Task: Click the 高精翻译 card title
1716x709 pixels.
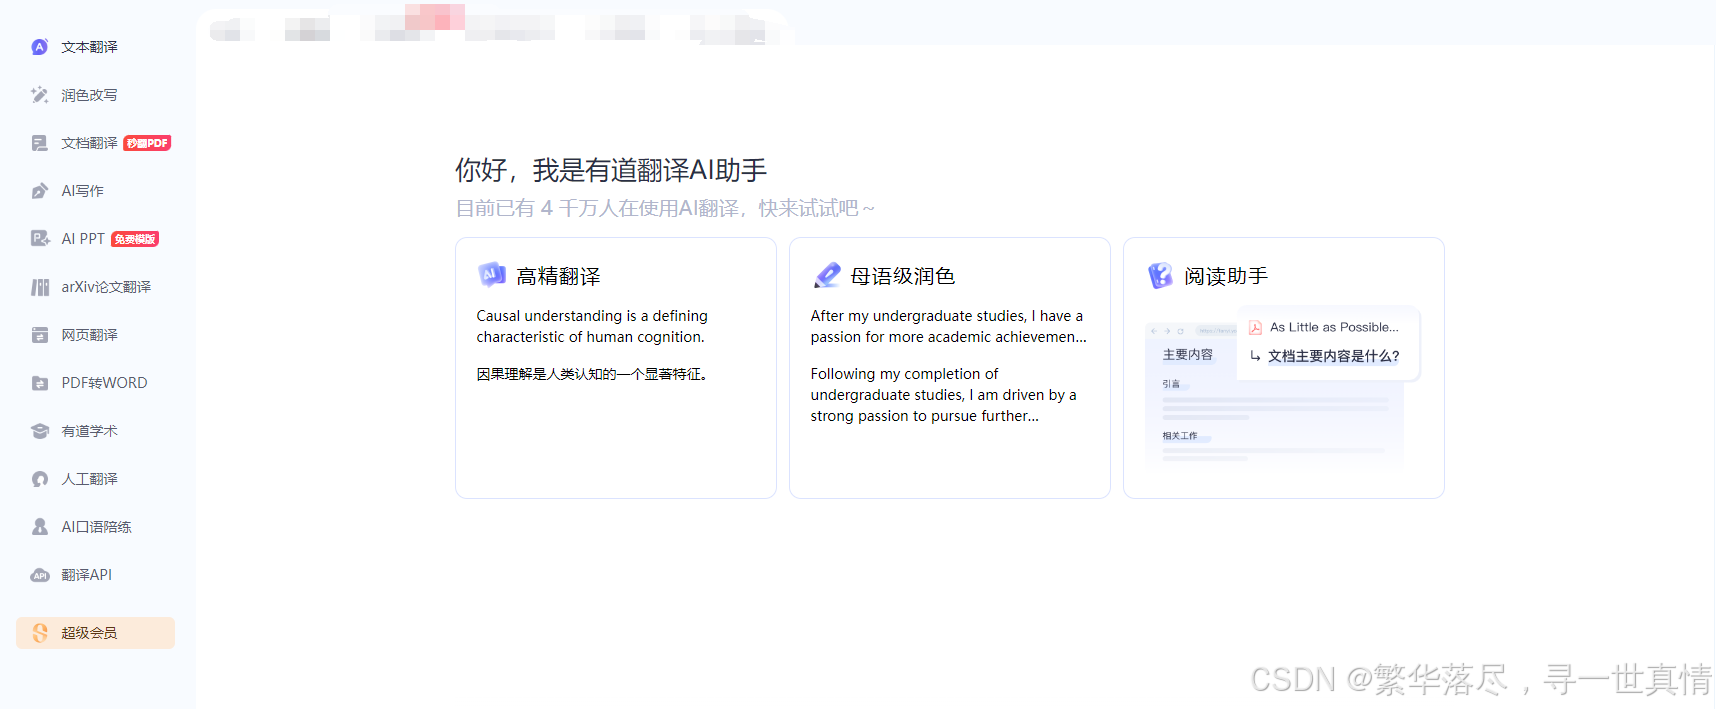Action: [x=558, y=276]
